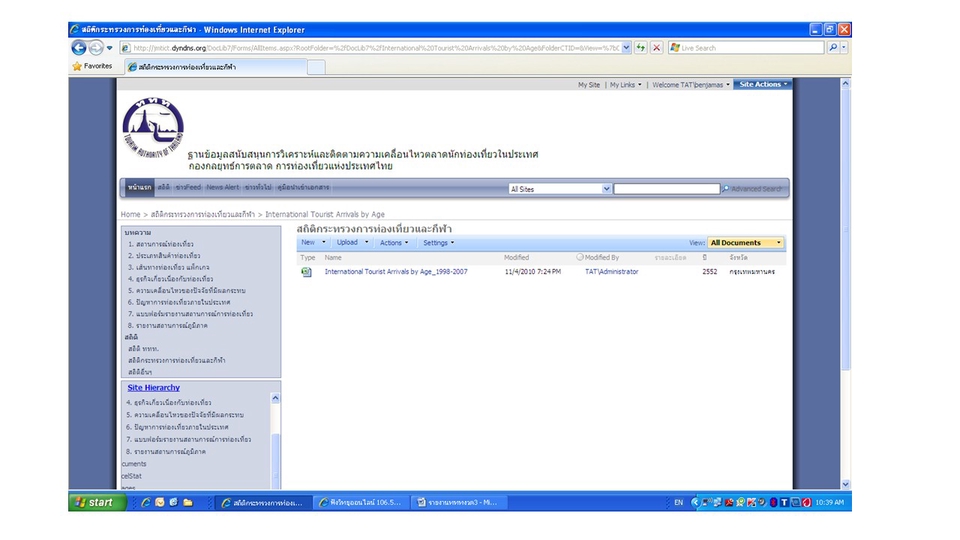Open the All Documents view dropdown
Screen dimensions: 960x540
[745, 243]
